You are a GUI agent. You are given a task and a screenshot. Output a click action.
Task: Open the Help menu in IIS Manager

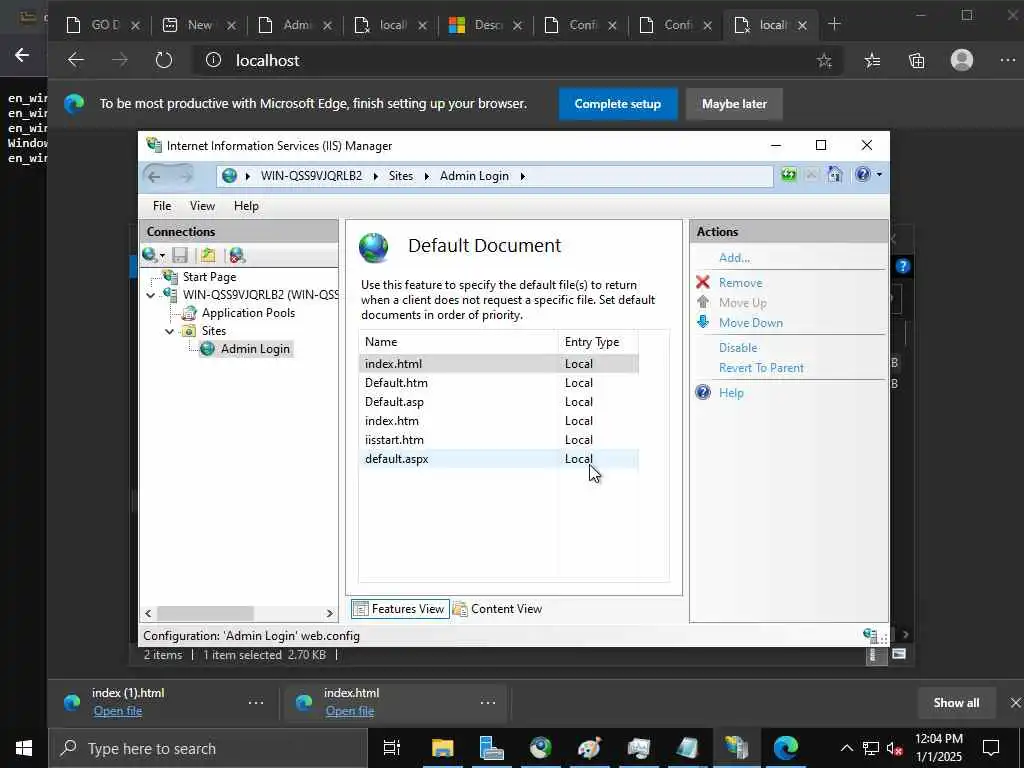click(246, 206)
